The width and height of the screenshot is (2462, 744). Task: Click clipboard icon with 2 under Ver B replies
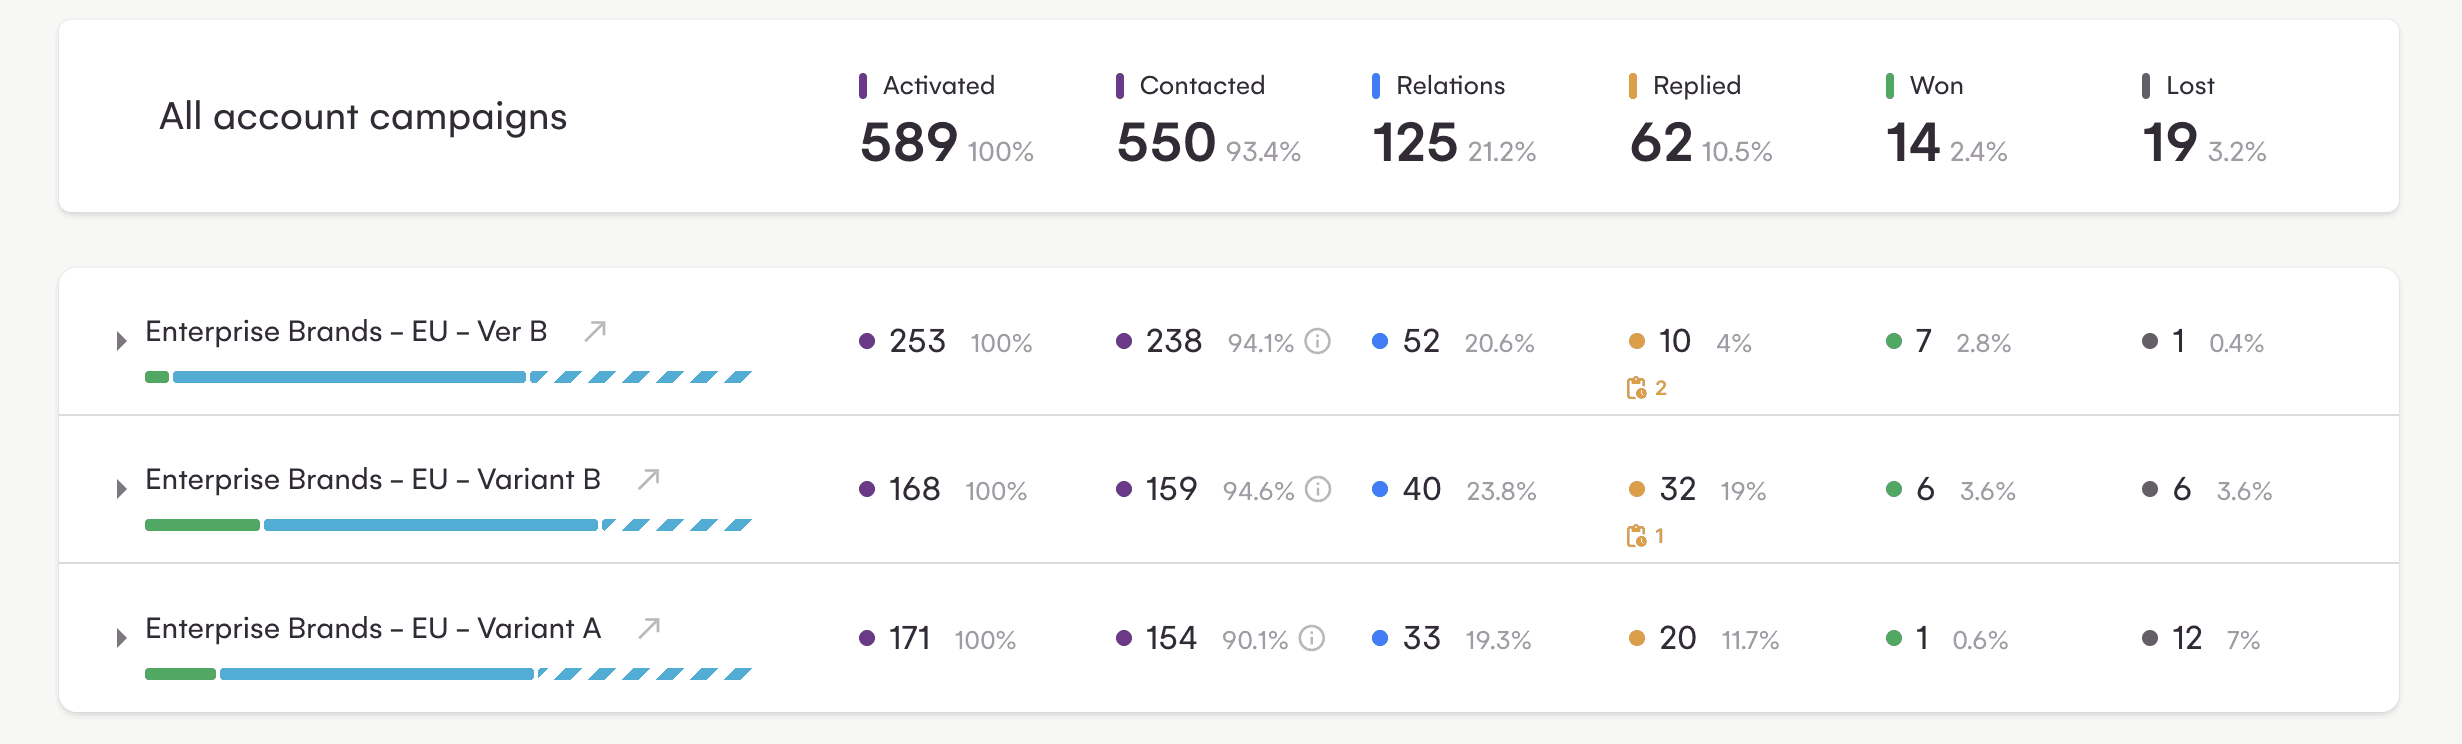[1636, 388]
